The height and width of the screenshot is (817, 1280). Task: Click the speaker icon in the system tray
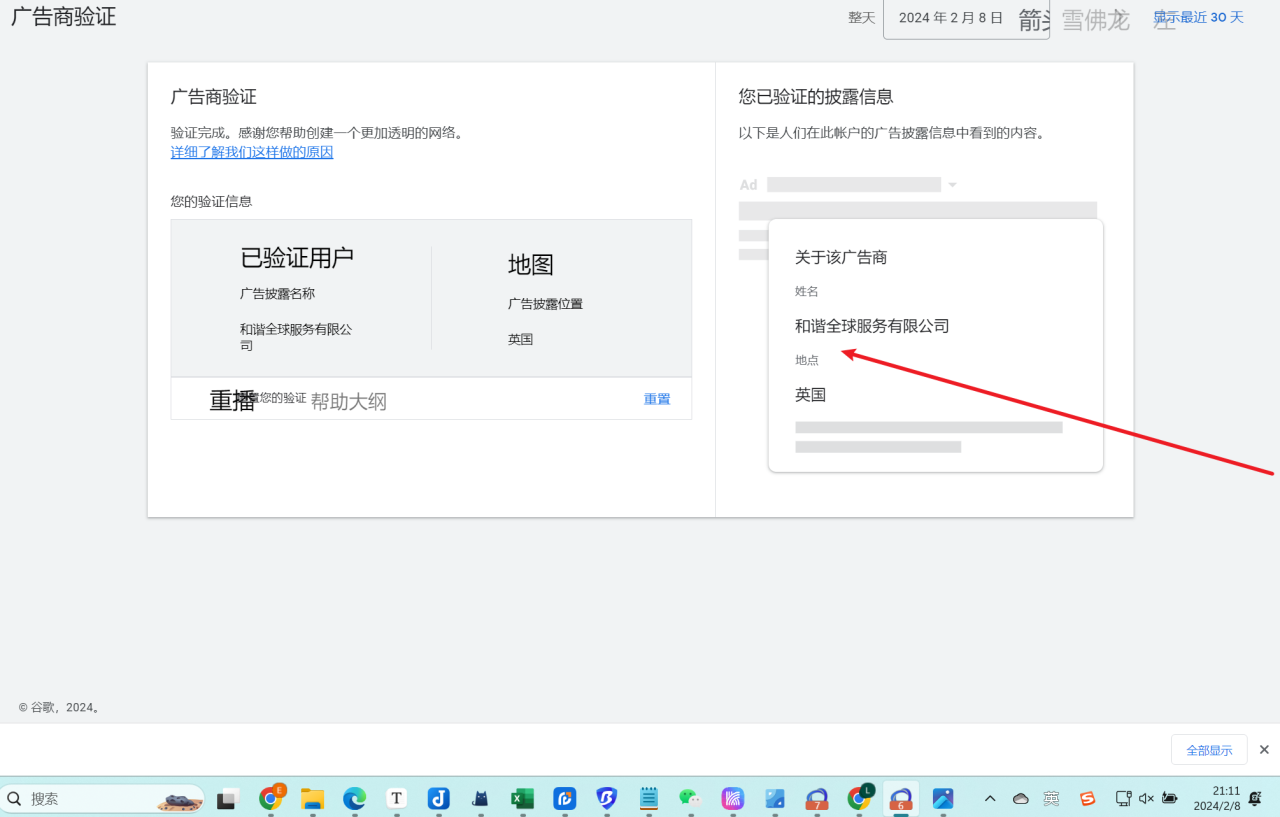[1145, 798]
